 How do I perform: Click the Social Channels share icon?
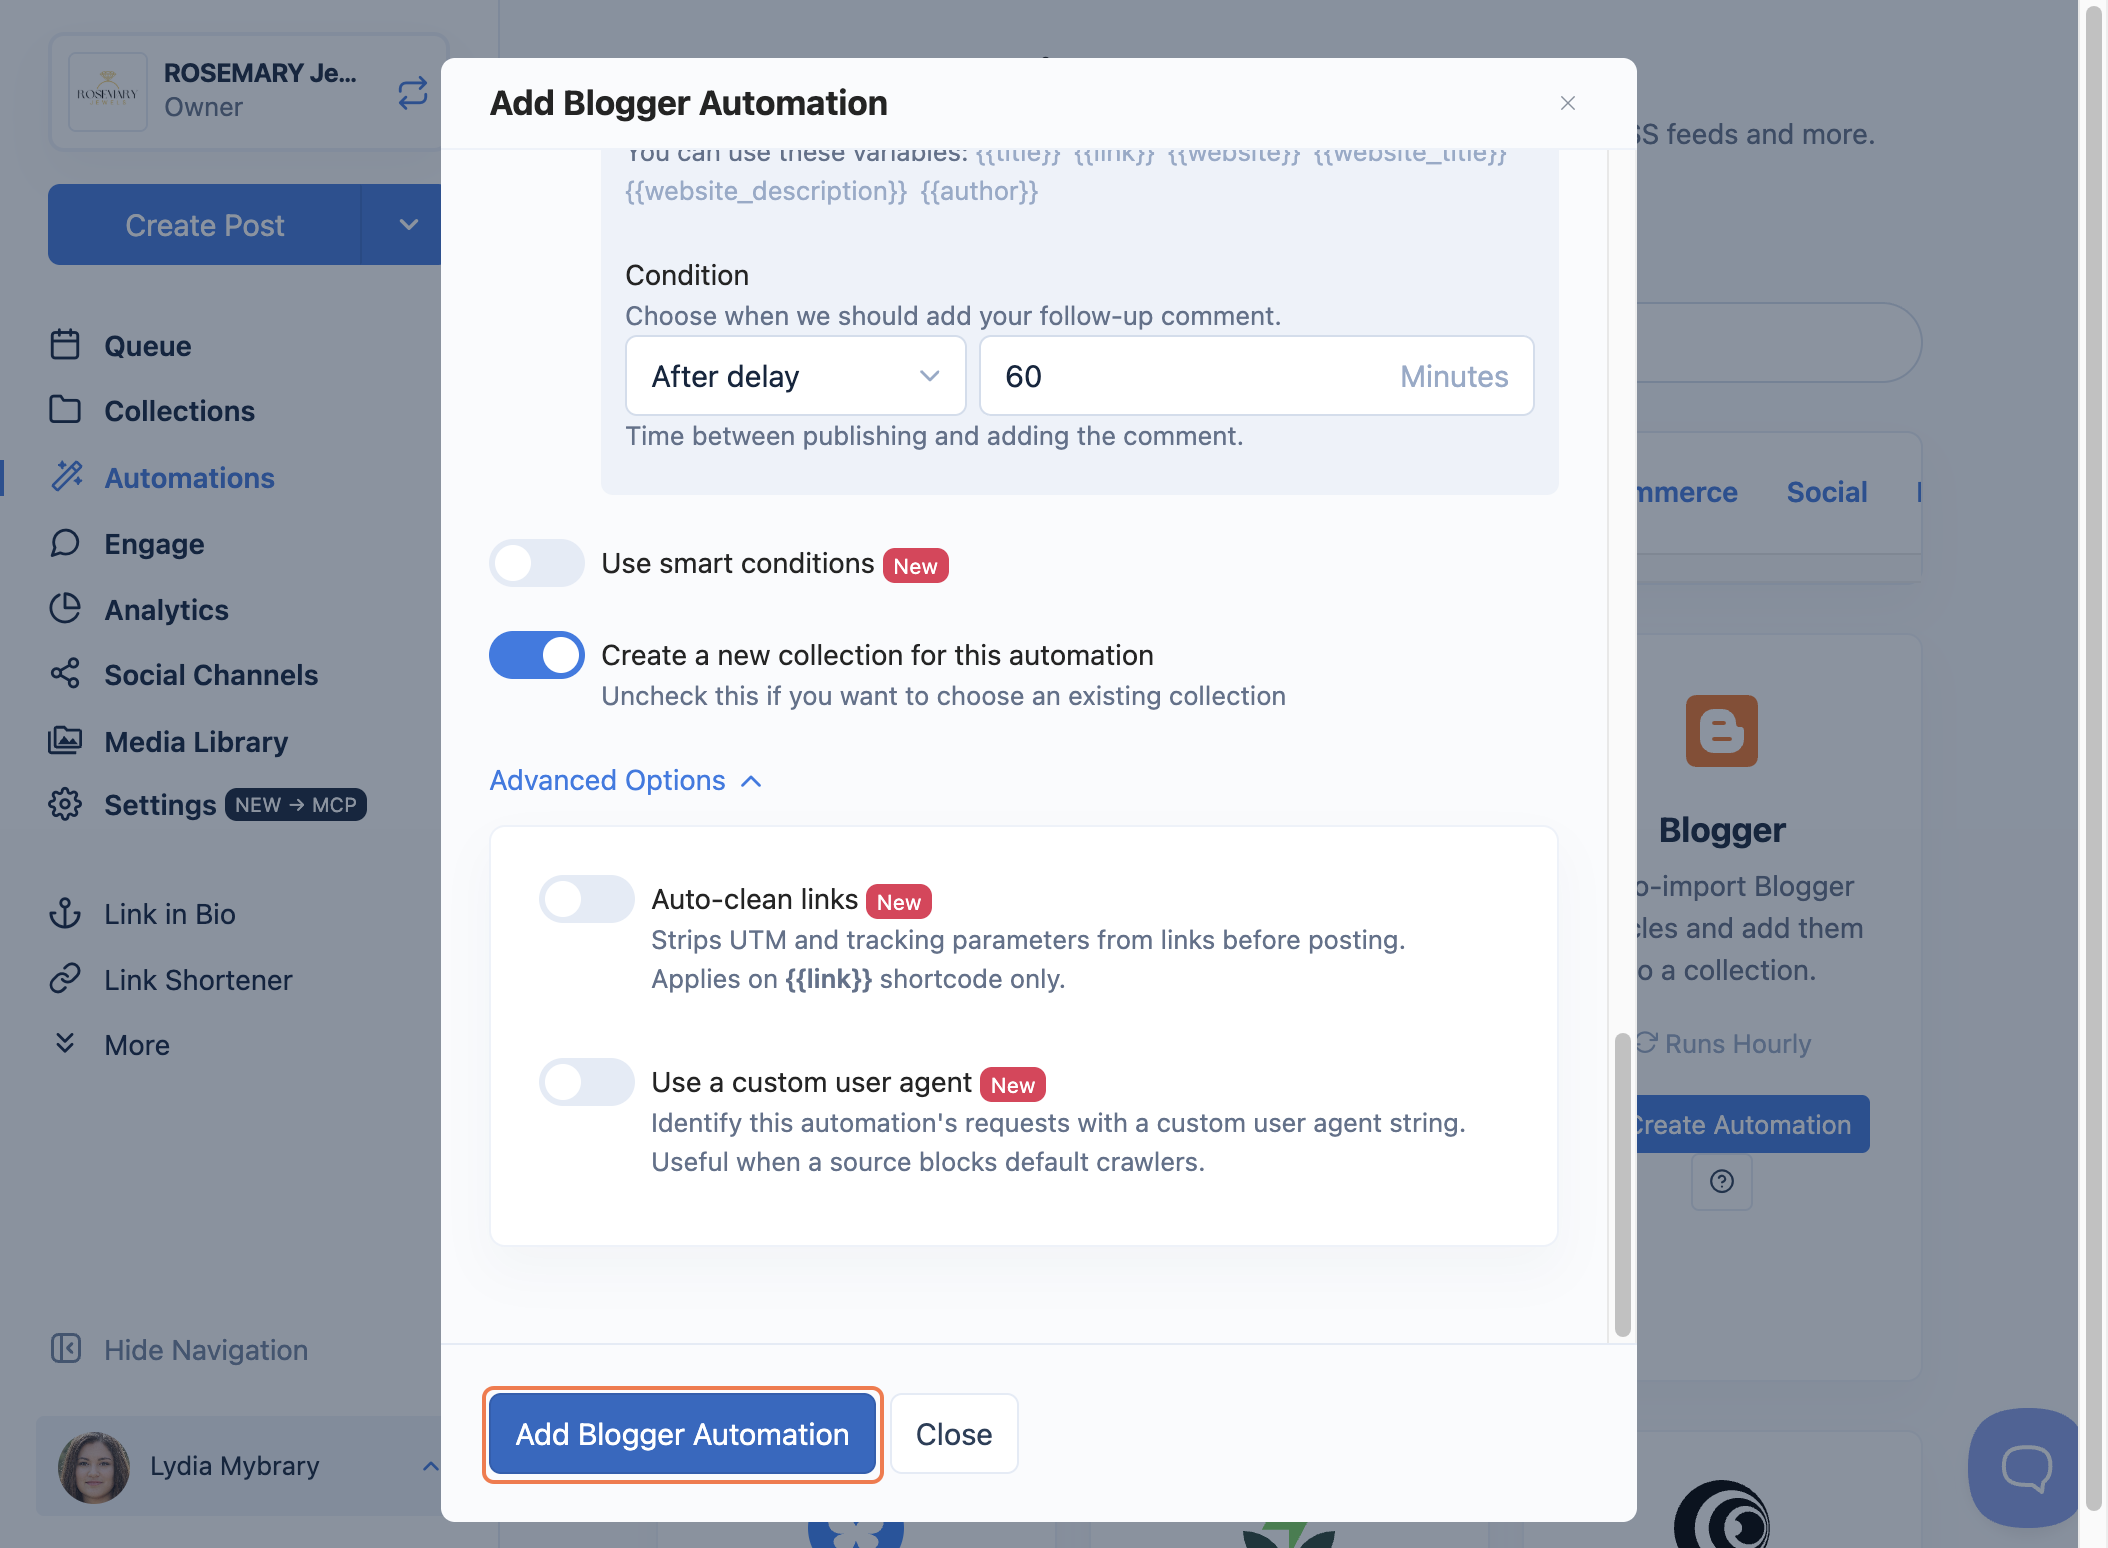pos(65,674)
